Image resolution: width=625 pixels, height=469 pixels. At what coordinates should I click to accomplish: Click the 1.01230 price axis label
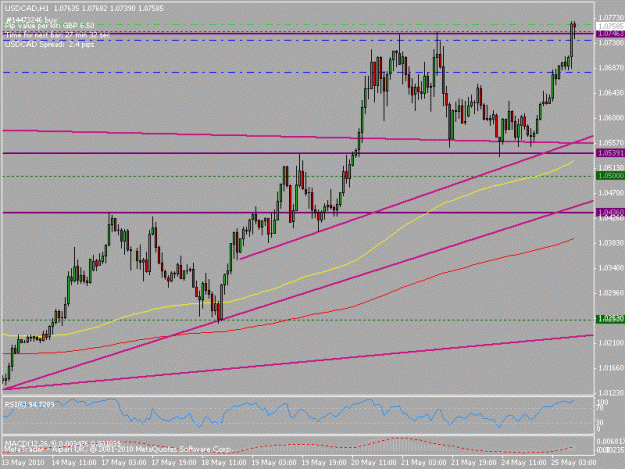pyautogui.click(x=609, y=393)
